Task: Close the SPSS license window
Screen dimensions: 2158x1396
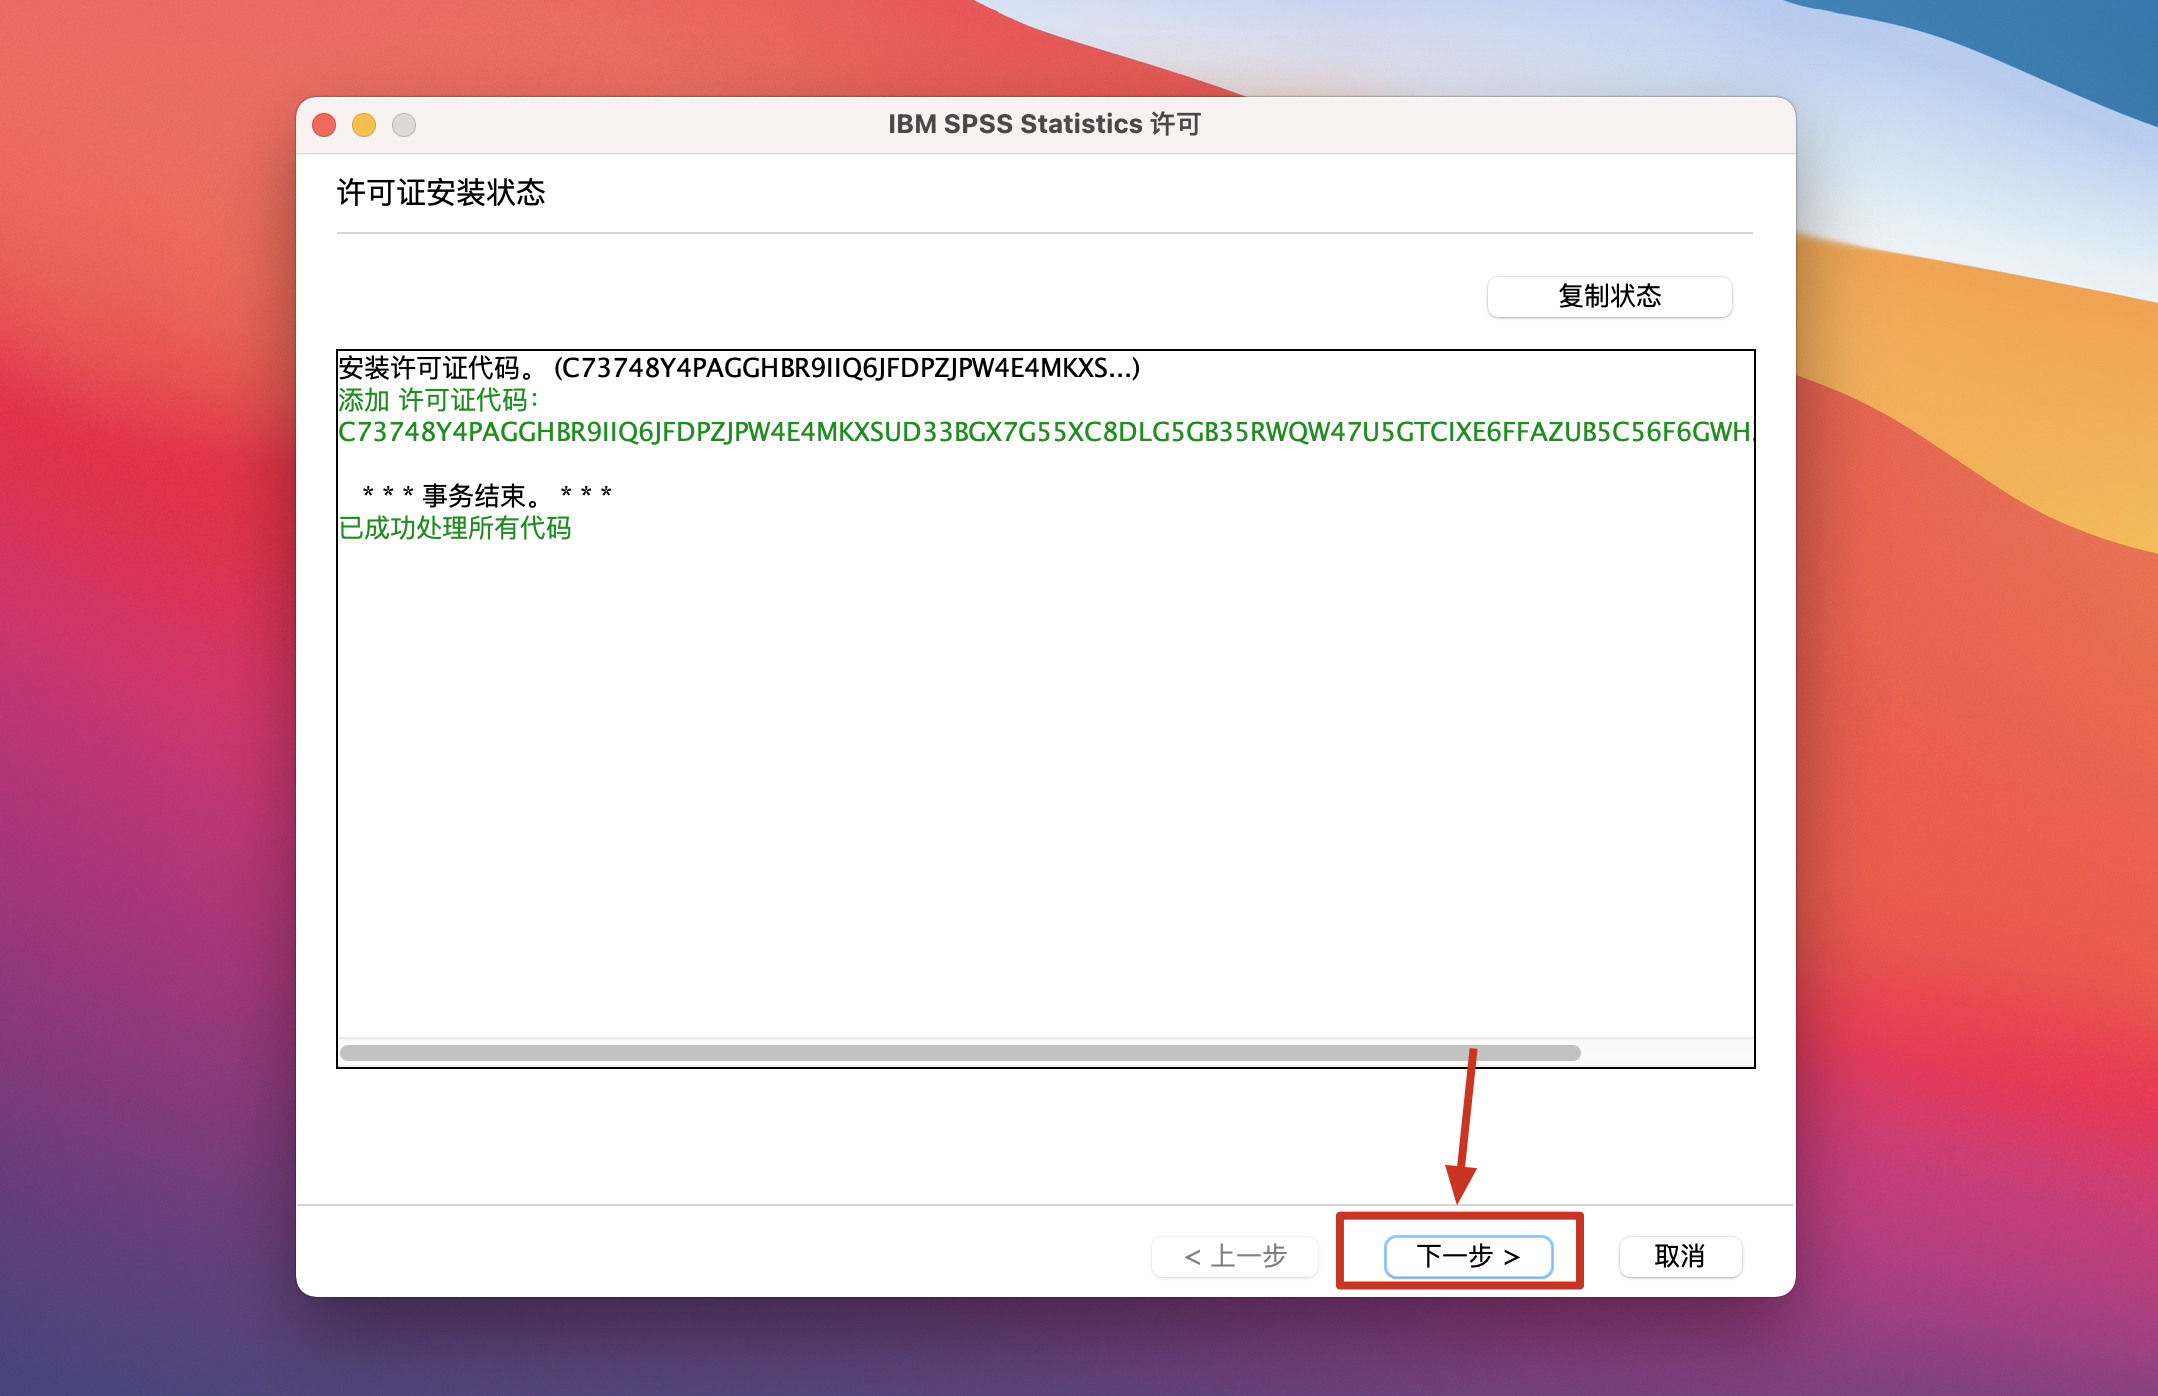Action: (x=324, y=125)
